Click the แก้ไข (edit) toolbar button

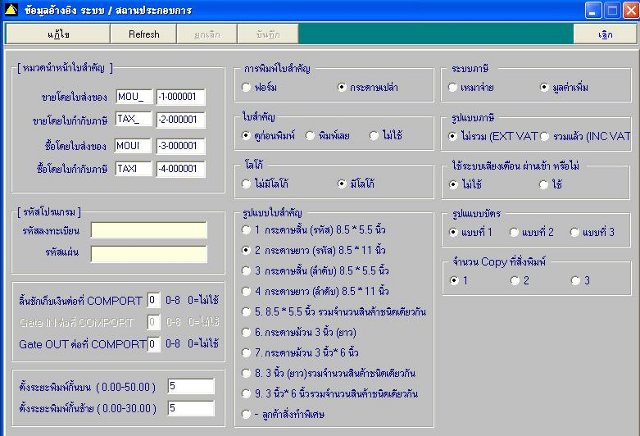pos(58,34)
